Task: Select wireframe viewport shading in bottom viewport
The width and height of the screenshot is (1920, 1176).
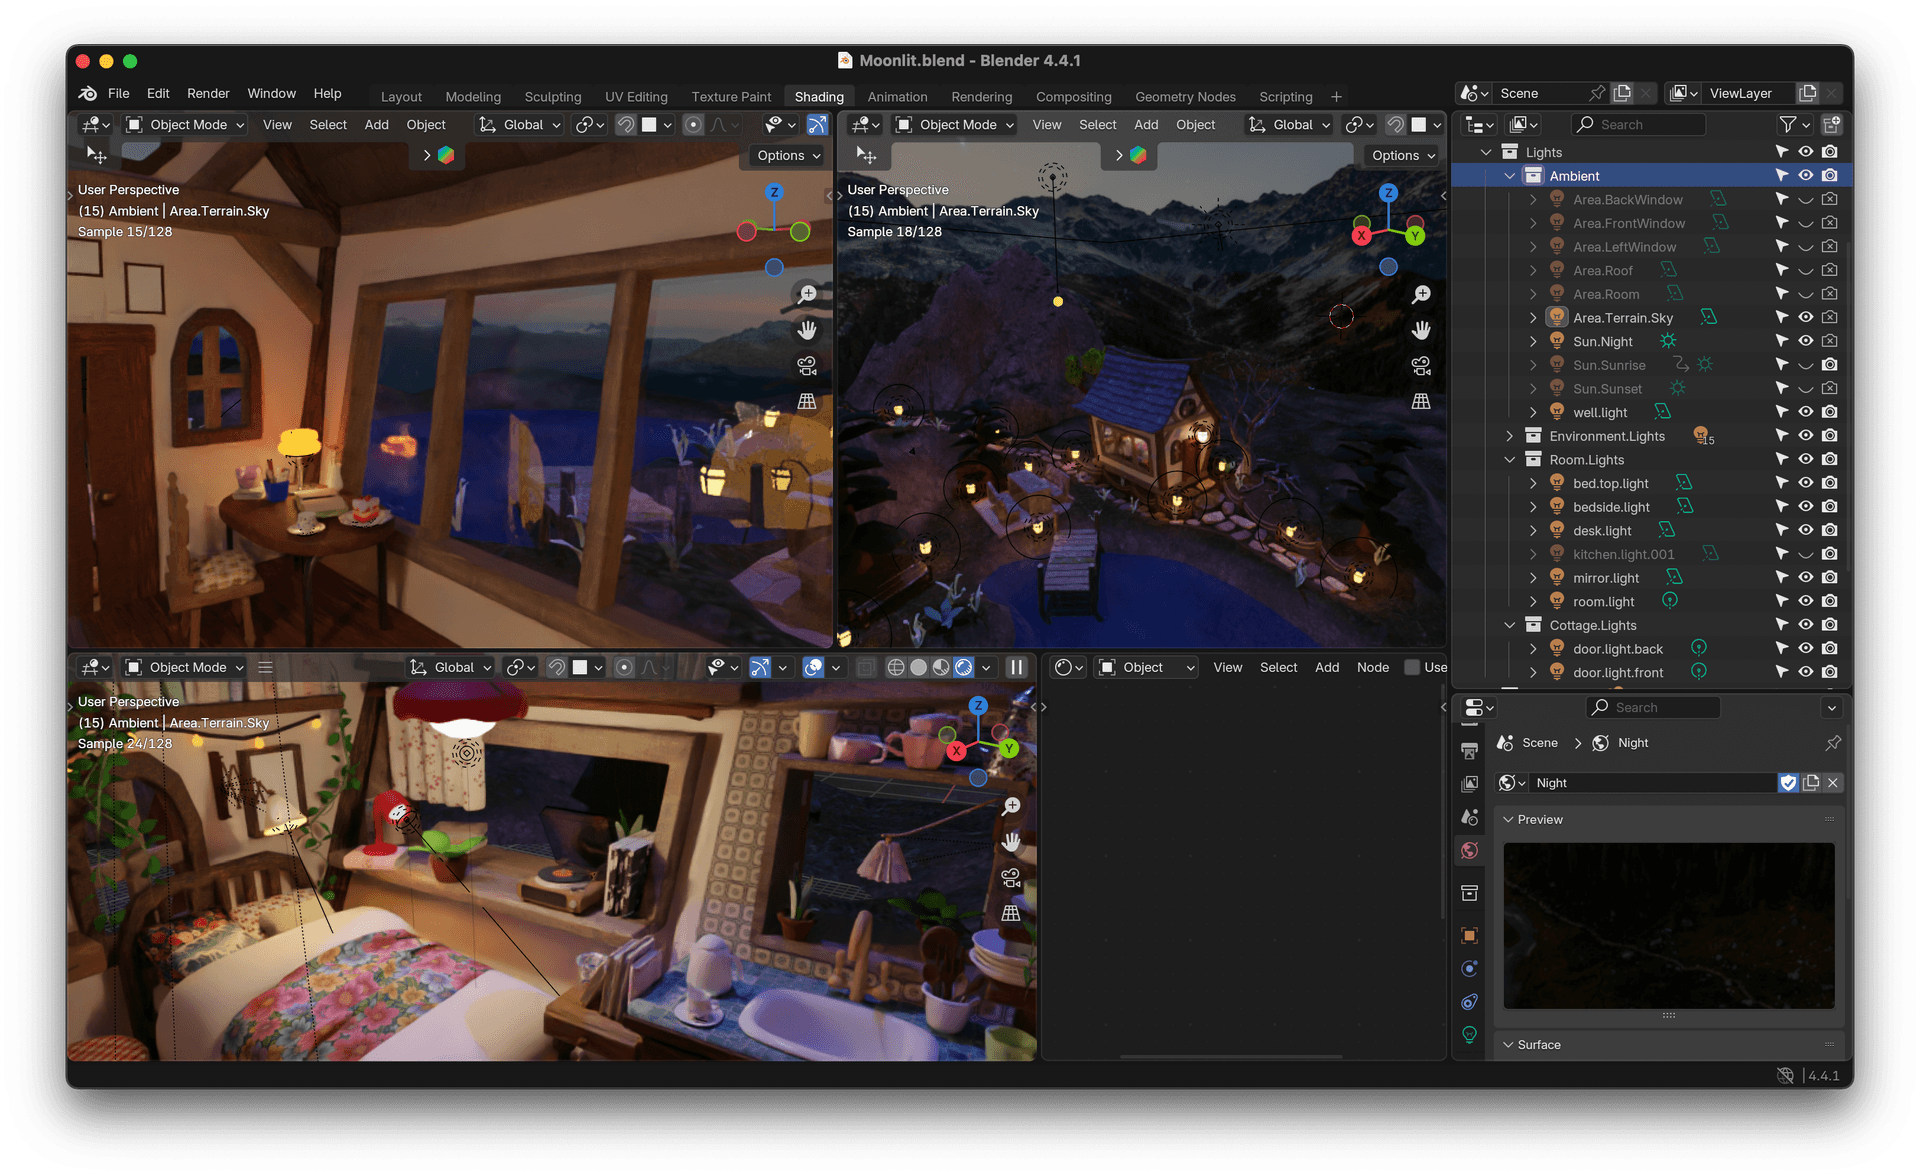Action: (896, 667)
